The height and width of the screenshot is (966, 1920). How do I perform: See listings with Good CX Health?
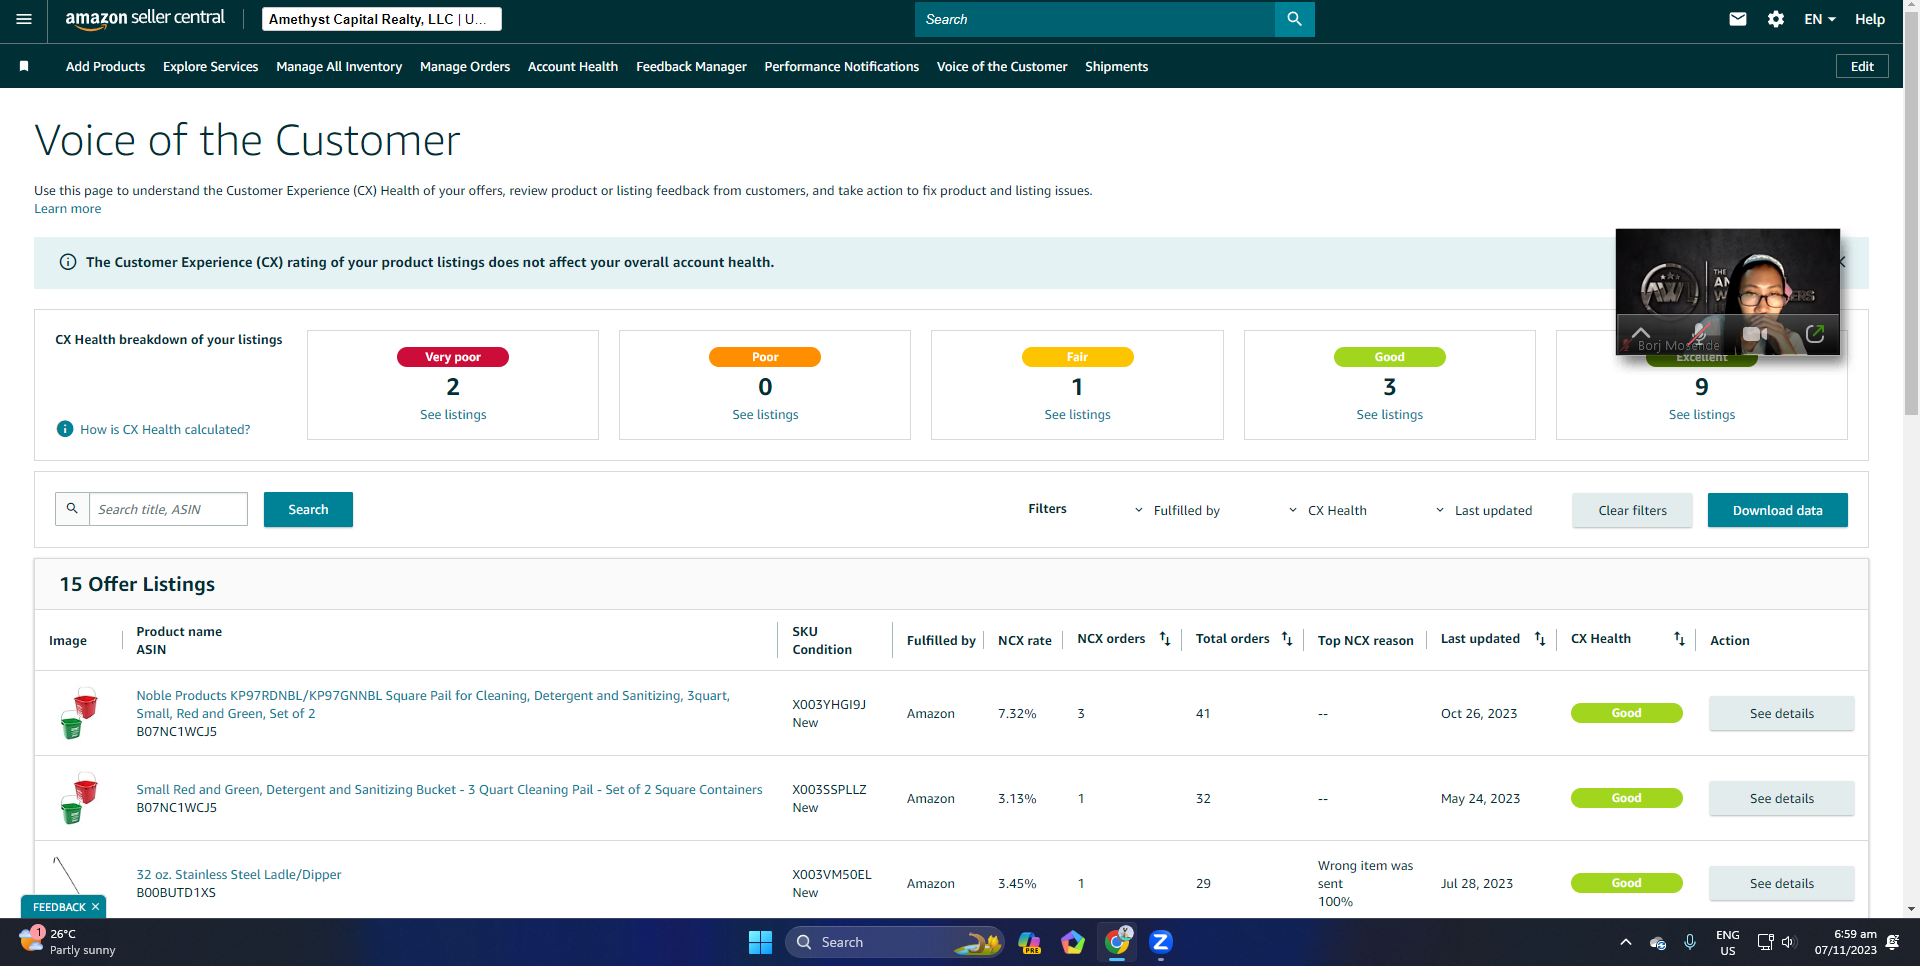(x=1389, y=414)
